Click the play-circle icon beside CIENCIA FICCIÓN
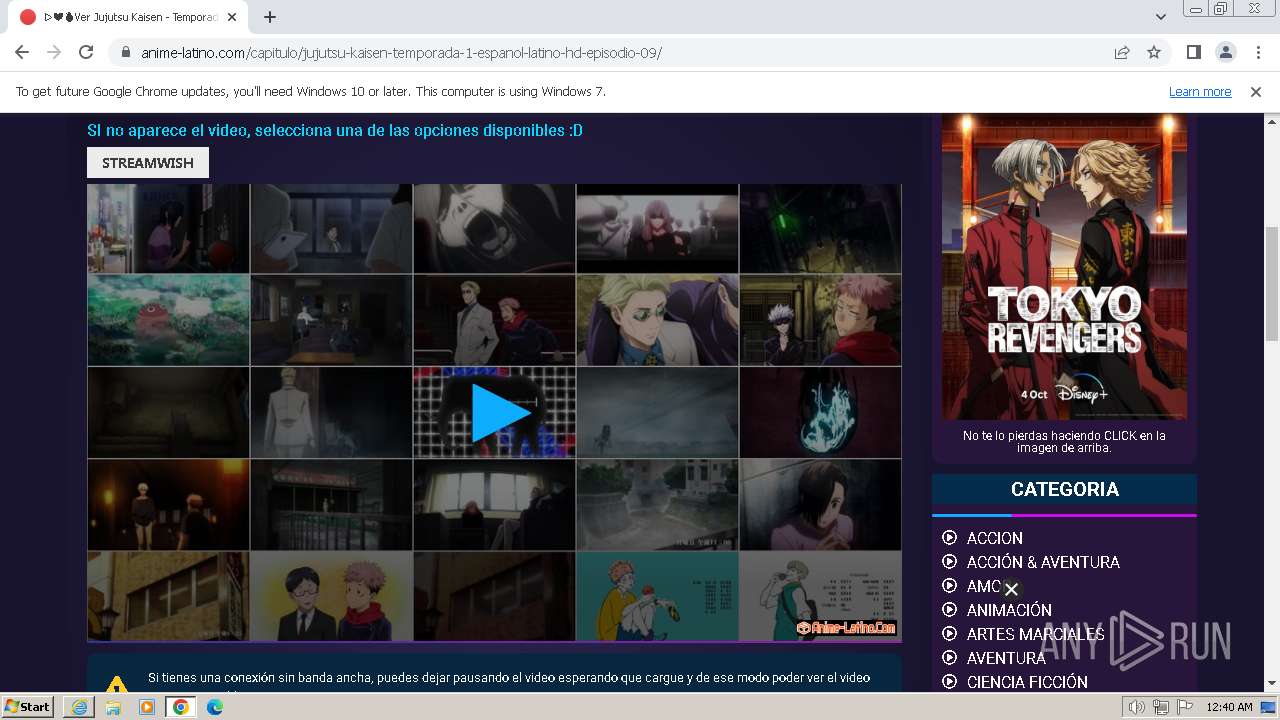This screenshot has height=720, width=1280. [x=950, y=682]
